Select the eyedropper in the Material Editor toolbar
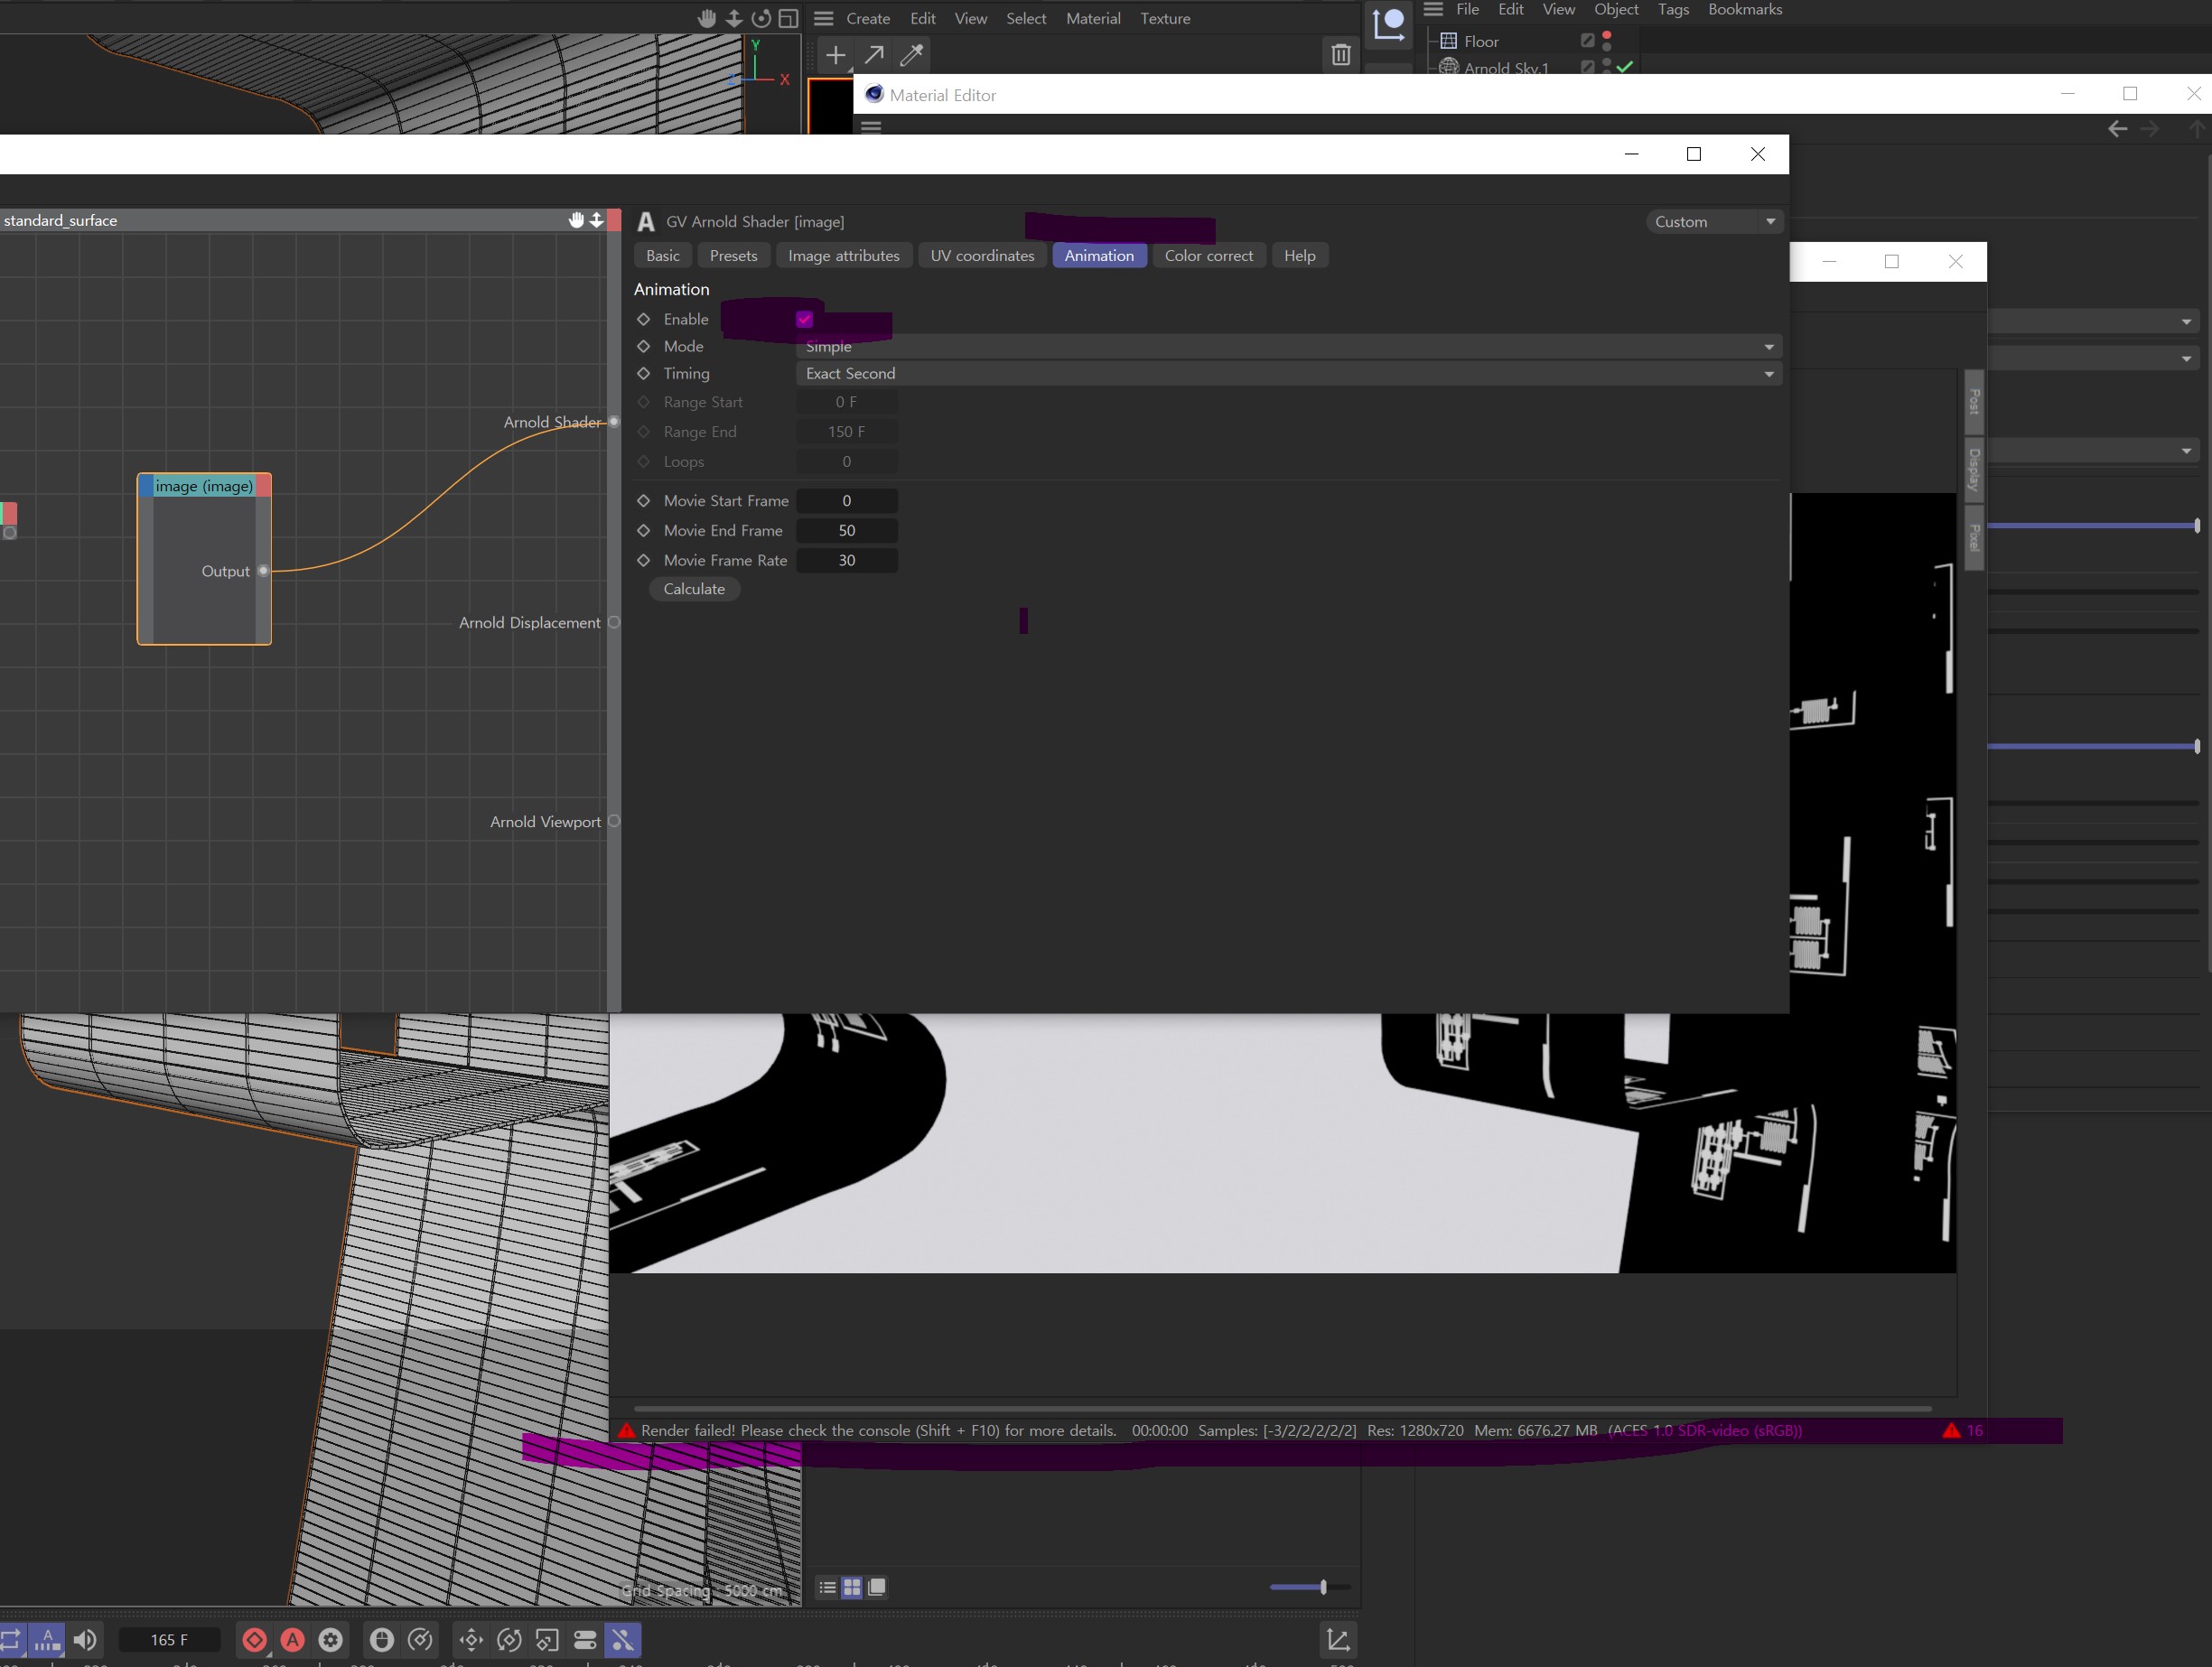 point(910,56)
